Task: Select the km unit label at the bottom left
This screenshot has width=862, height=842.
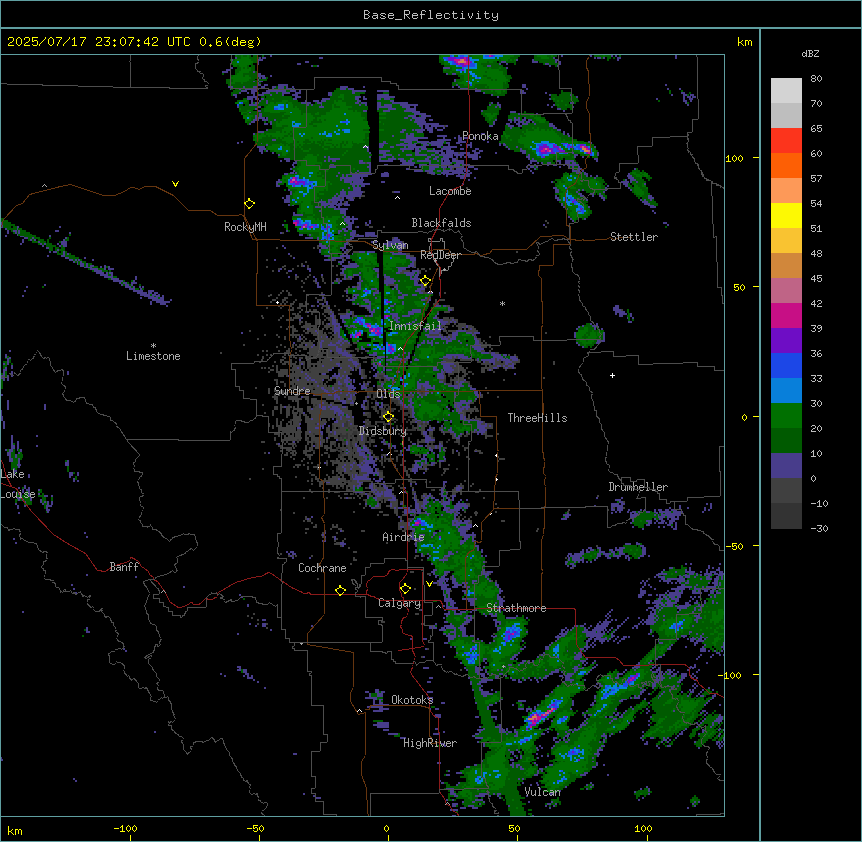Action: point(15,830)
